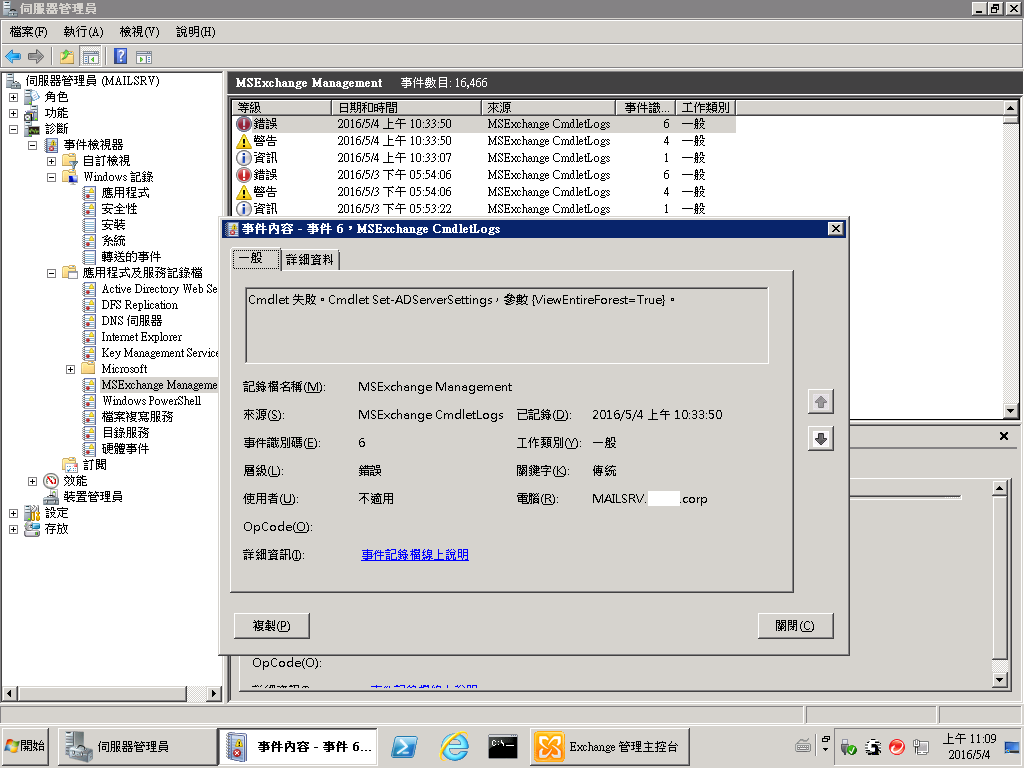Viewport: 1024px width, 768px height.
Task: Open the 事件記錄檔線上說明 link
Action: click(415, 554)
